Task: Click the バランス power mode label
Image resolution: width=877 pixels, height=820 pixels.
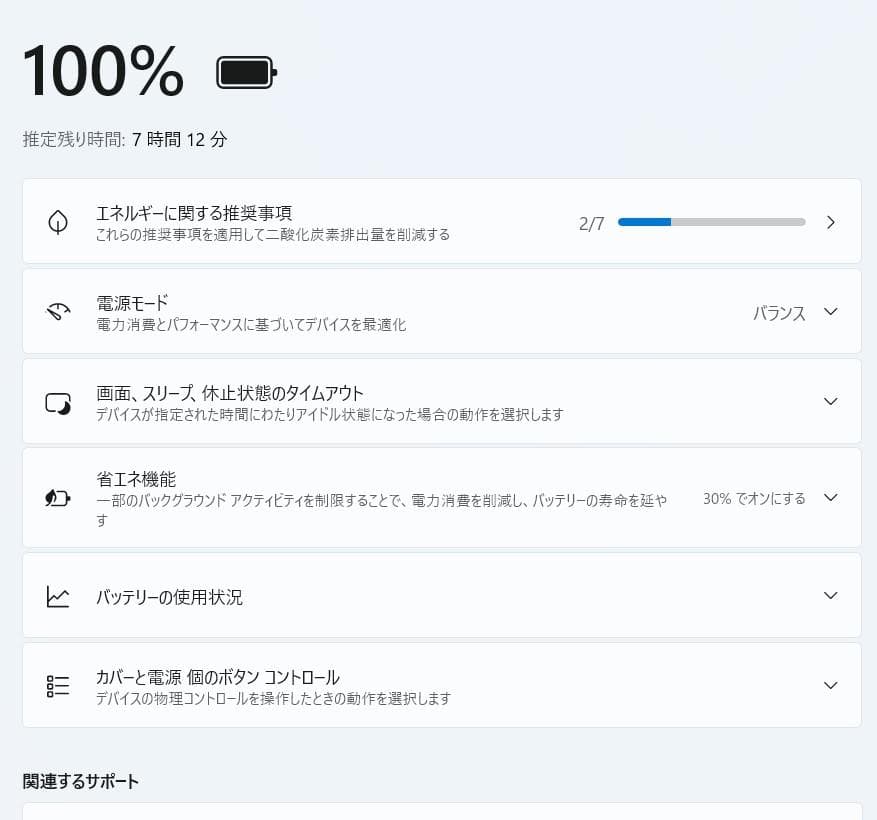Action: pos(779,312)
